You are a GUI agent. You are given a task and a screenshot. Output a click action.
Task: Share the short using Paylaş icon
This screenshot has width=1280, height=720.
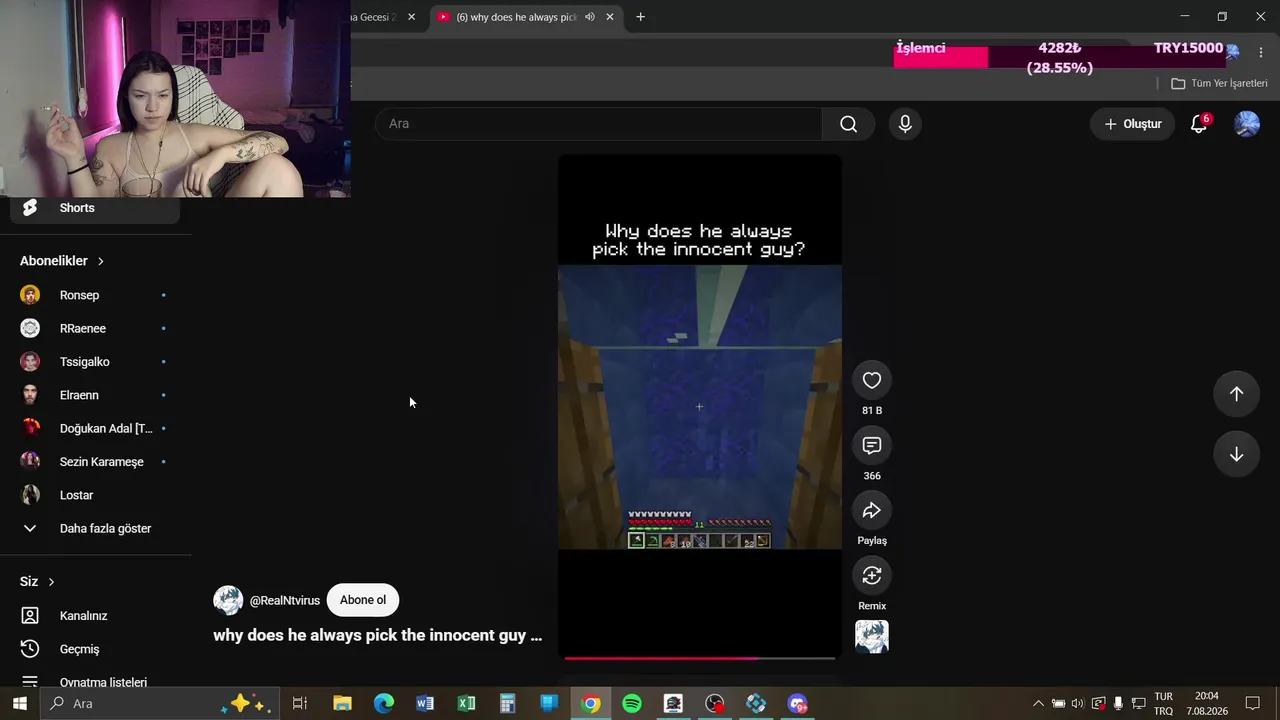[x=872, y=510]
